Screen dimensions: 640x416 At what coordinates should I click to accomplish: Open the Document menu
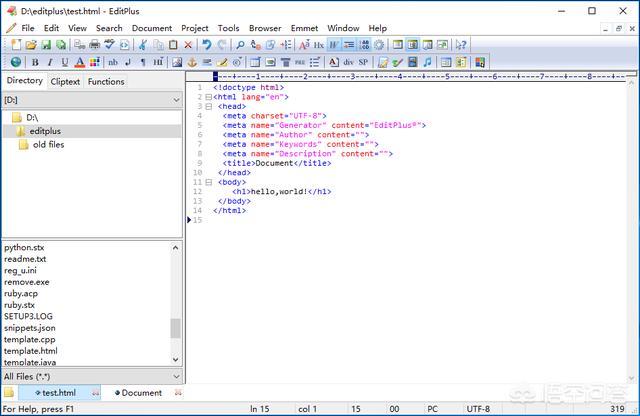152,28
